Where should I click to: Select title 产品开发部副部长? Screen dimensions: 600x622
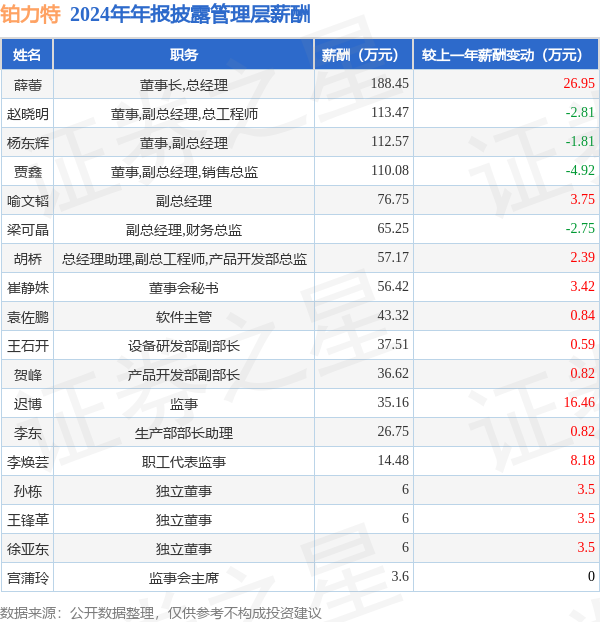(x=184, y=375)
